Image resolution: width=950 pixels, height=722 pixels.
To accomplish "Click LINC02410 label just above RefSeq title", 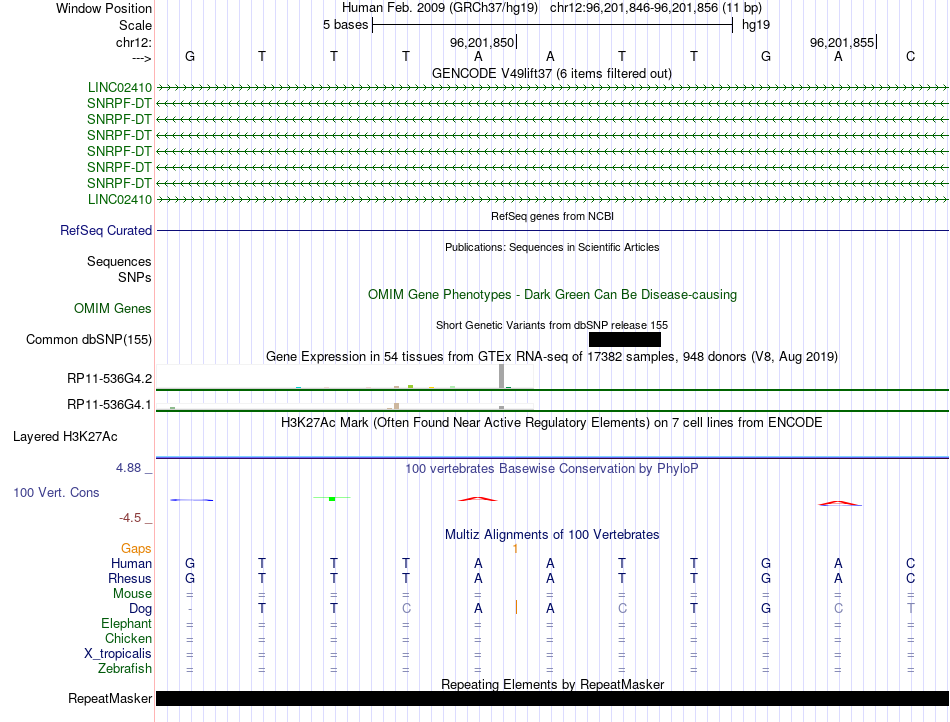I will point(120,199).
